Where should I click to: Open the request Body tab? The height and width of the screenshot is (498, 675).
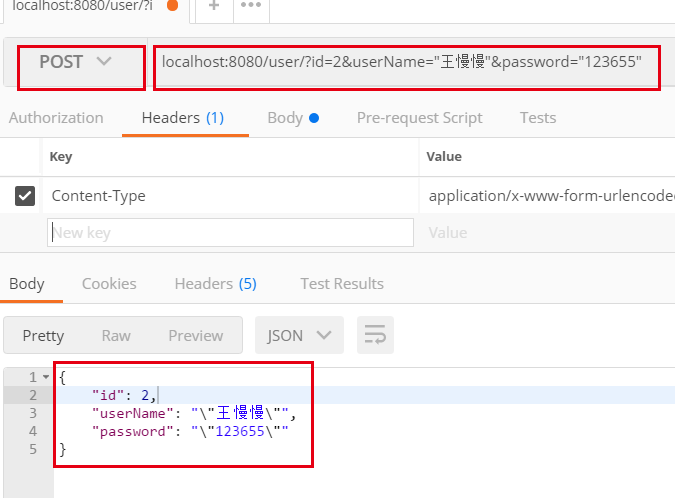[293, 118]
